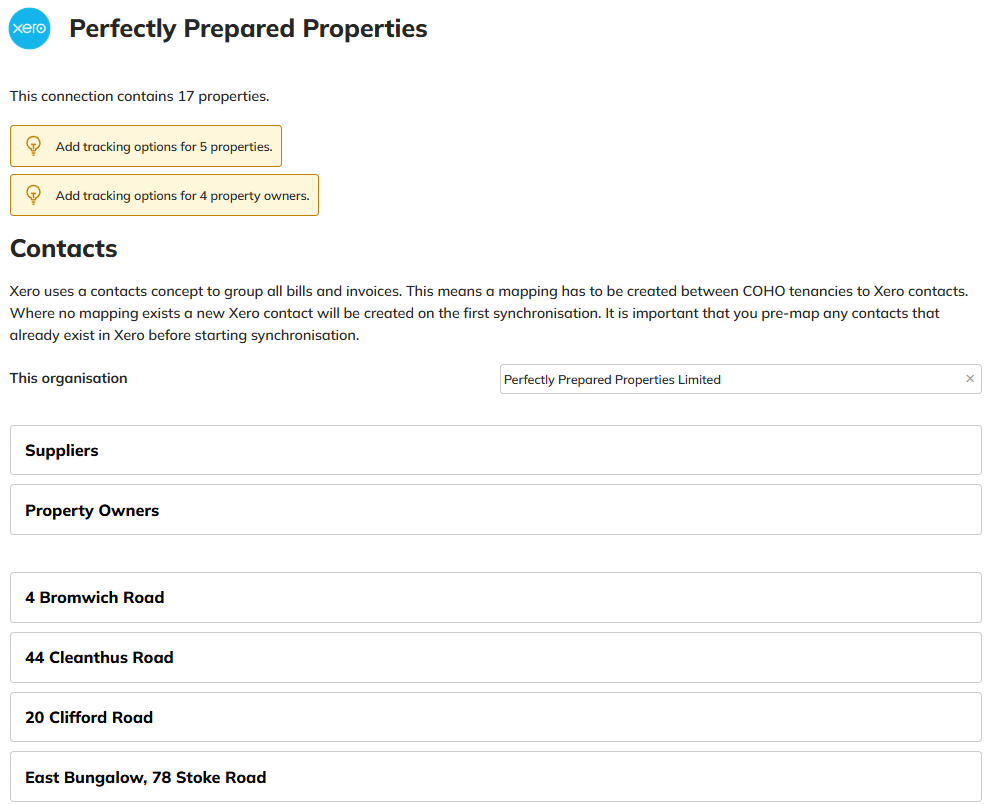Open the 44 Cleanthus Road panel
This screenshot has width=987, height=805.
pos(495,658)
